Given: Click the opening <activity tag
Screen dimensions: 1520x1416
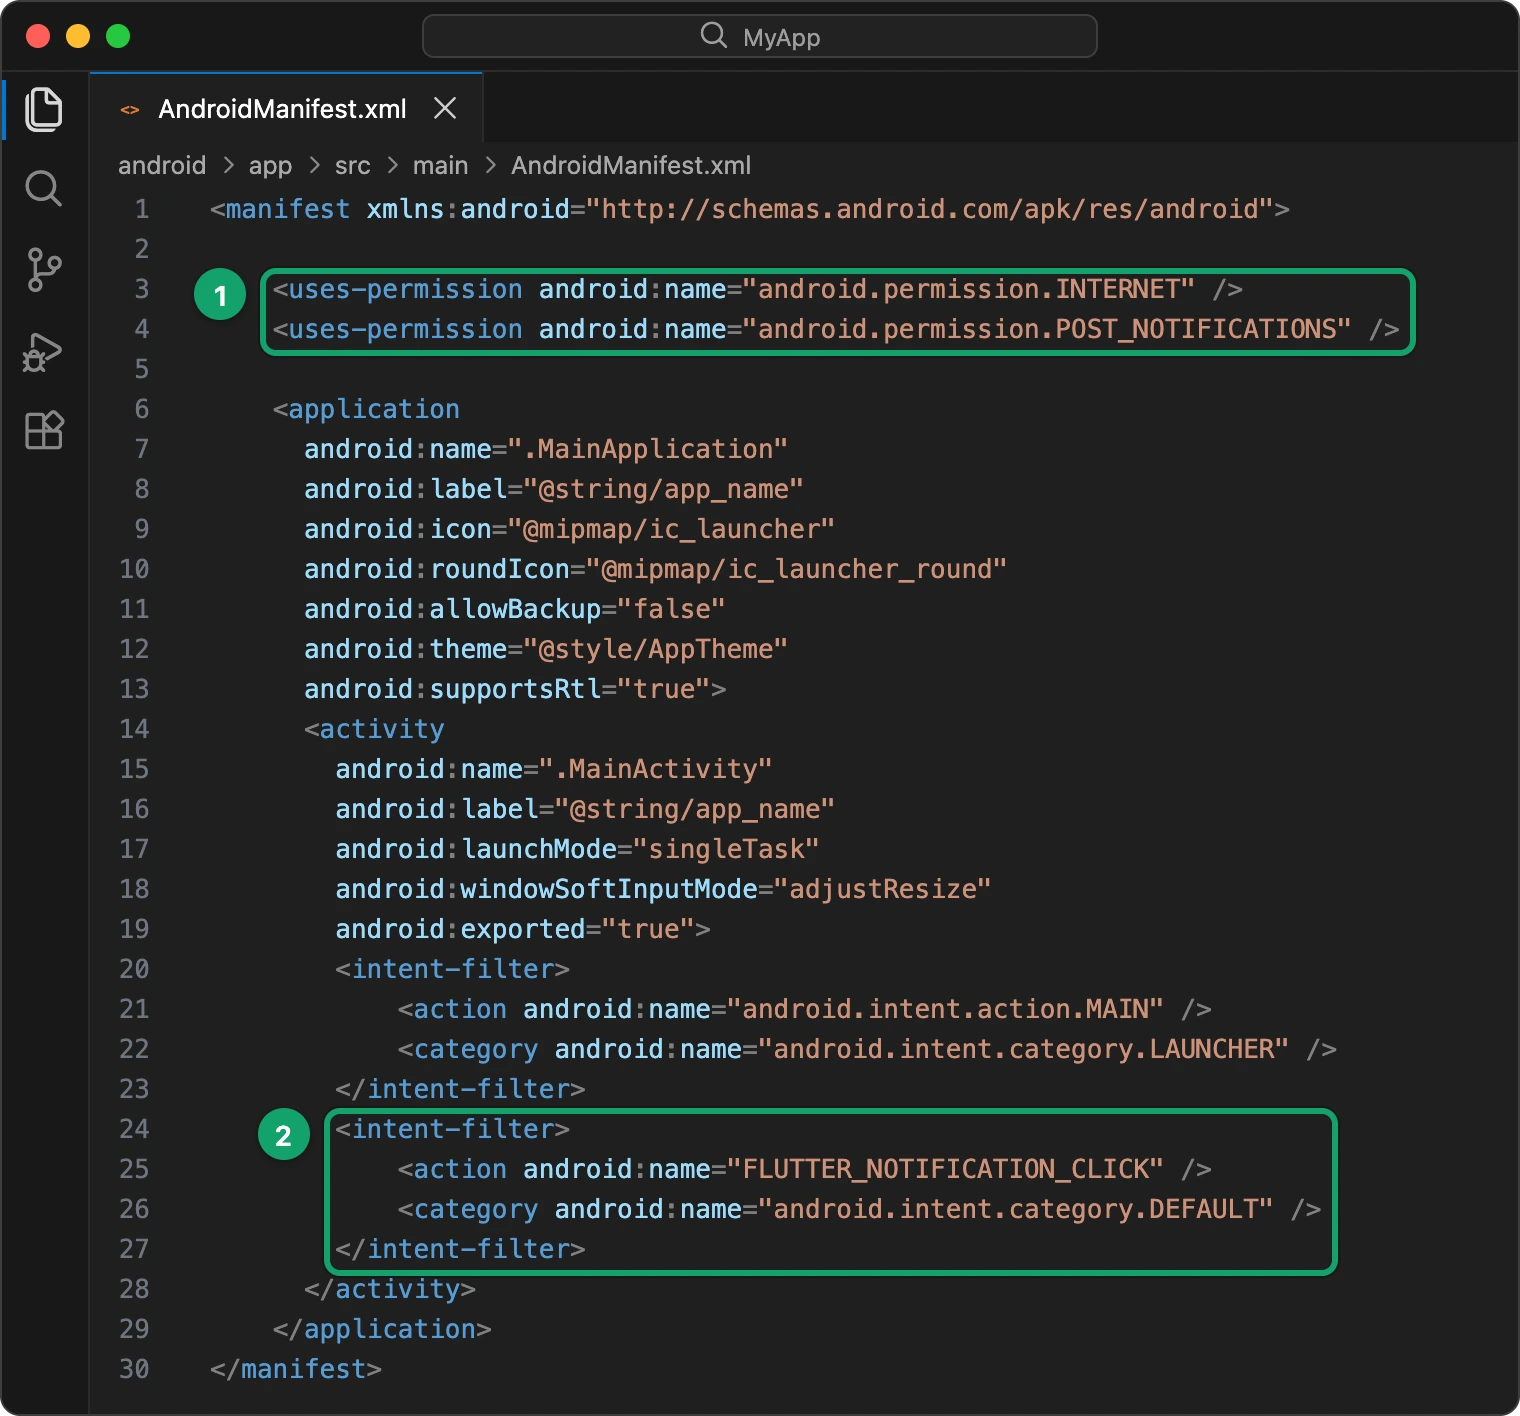Looking at the screenshot, I should 374,729.
